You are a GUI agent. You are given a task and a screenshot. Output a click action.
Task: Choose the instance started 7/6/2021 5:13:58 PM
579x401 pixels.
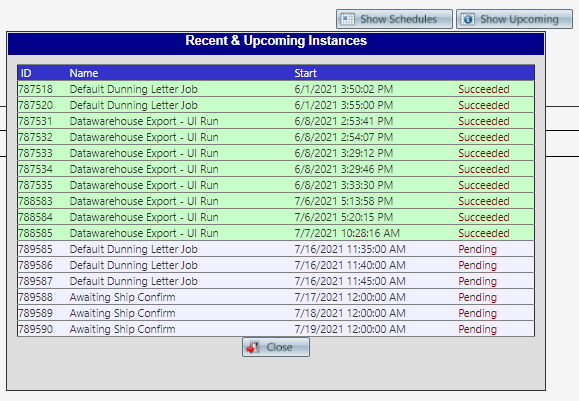(276, 201)
